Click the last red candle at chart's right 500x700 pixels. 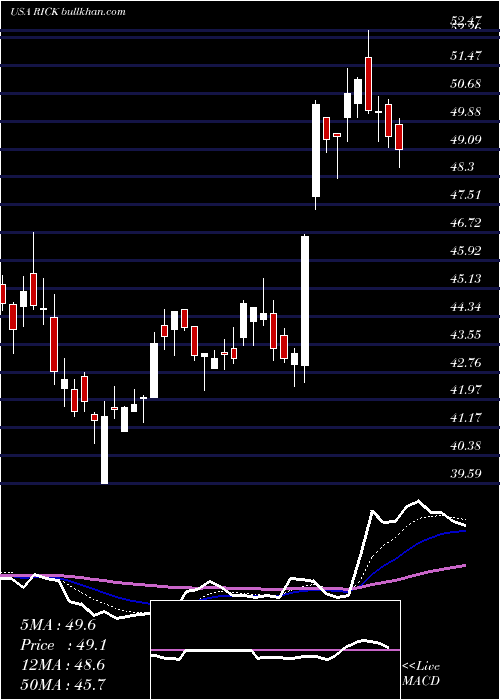(x=399, y=137)
